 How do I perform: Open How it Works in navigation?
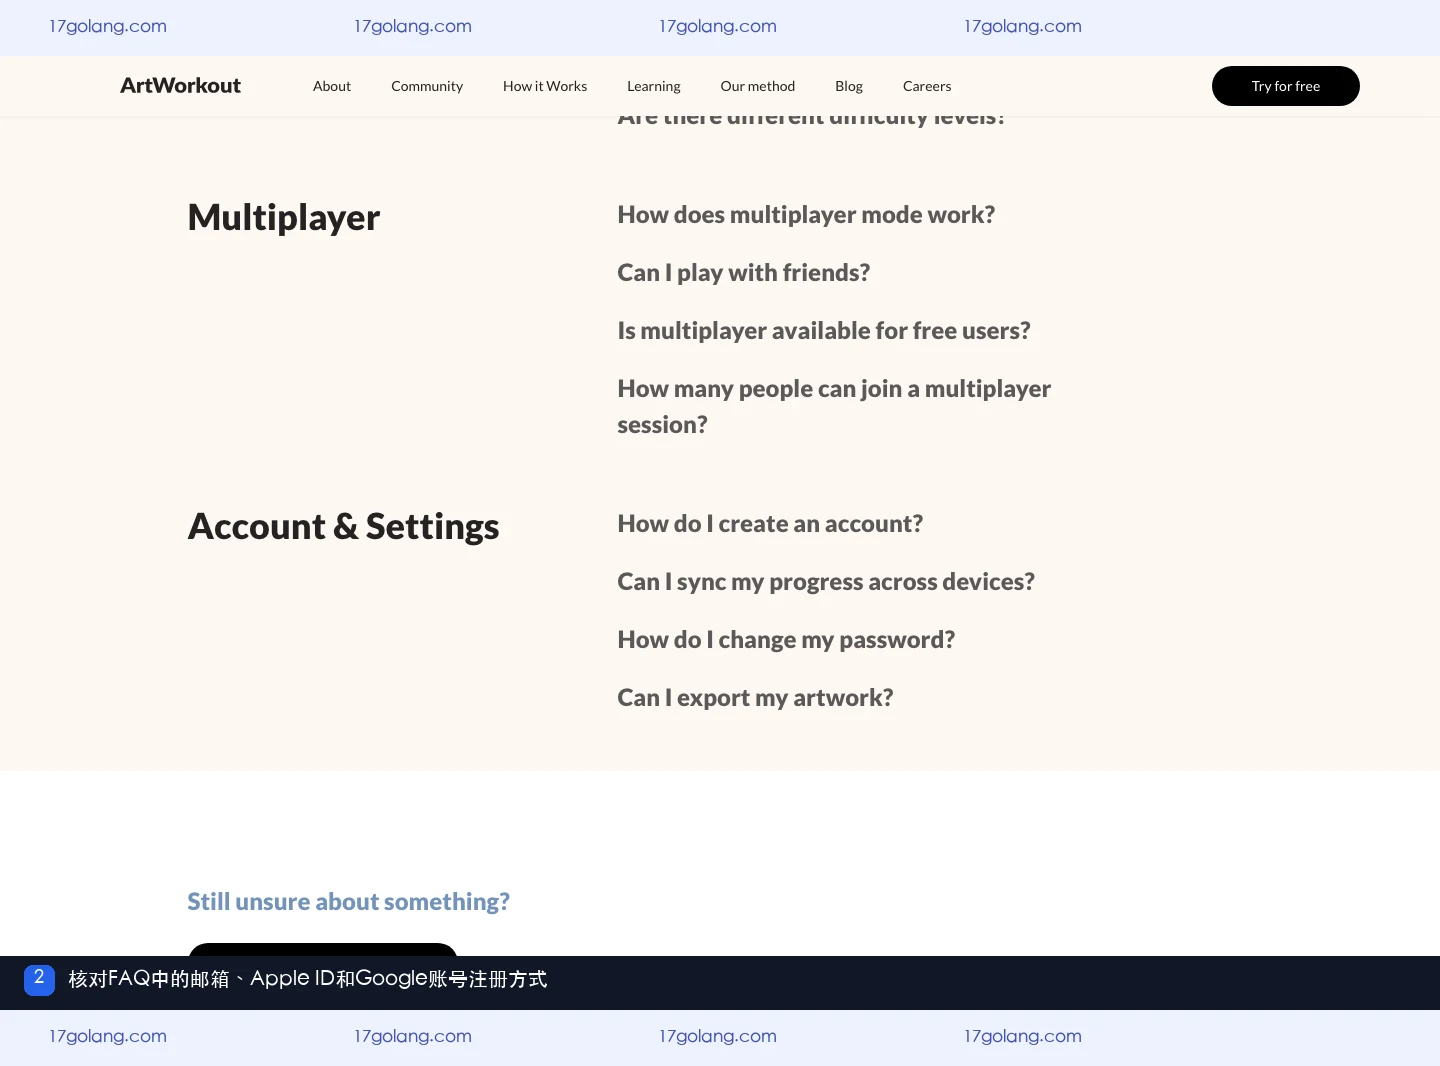(x=545, y=86)
